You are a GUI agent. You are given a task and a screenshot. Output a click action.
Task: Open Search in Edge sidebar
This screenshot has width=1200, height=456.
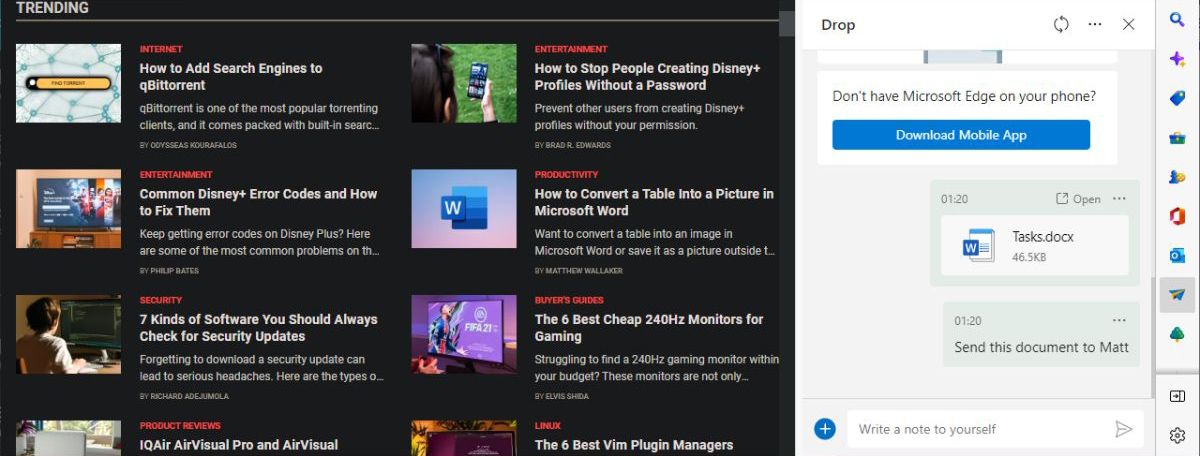(1177, 19)
